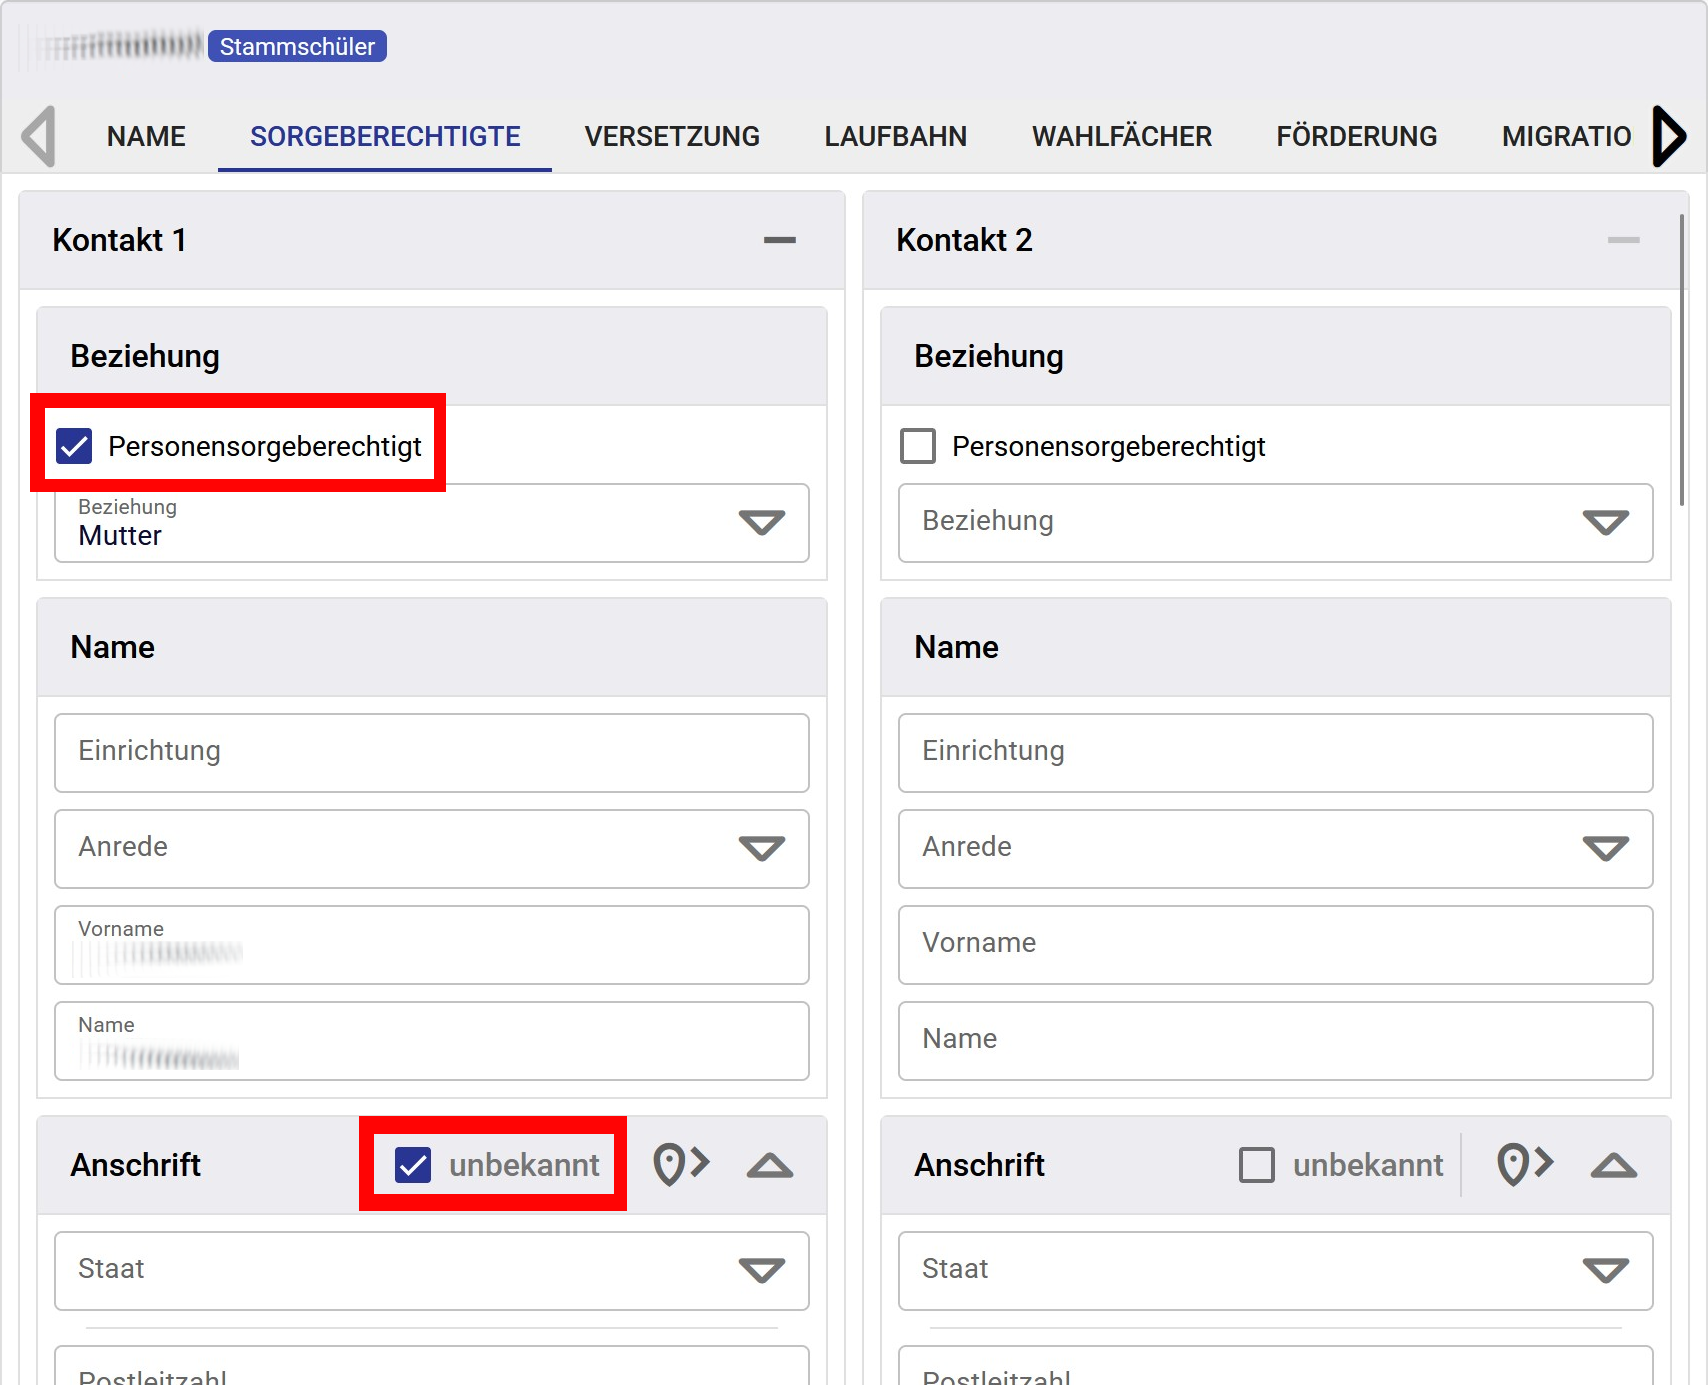1708x1385 pixels.
Task: Collapse the Kontakt 2 Anschrift section chevron
Action: tap(1613, 1165)
